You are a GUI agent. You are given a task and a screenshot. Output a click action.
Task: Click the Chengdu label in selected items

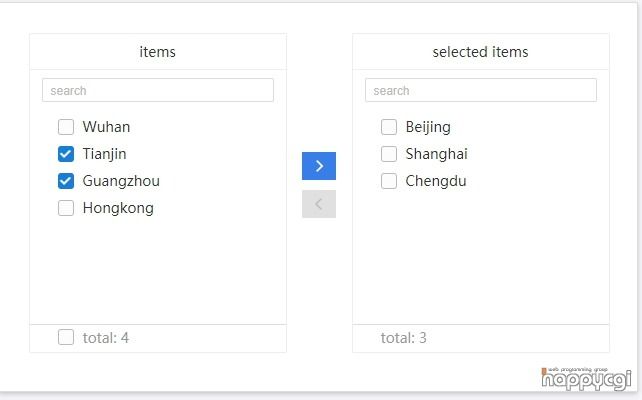point(436,181)
